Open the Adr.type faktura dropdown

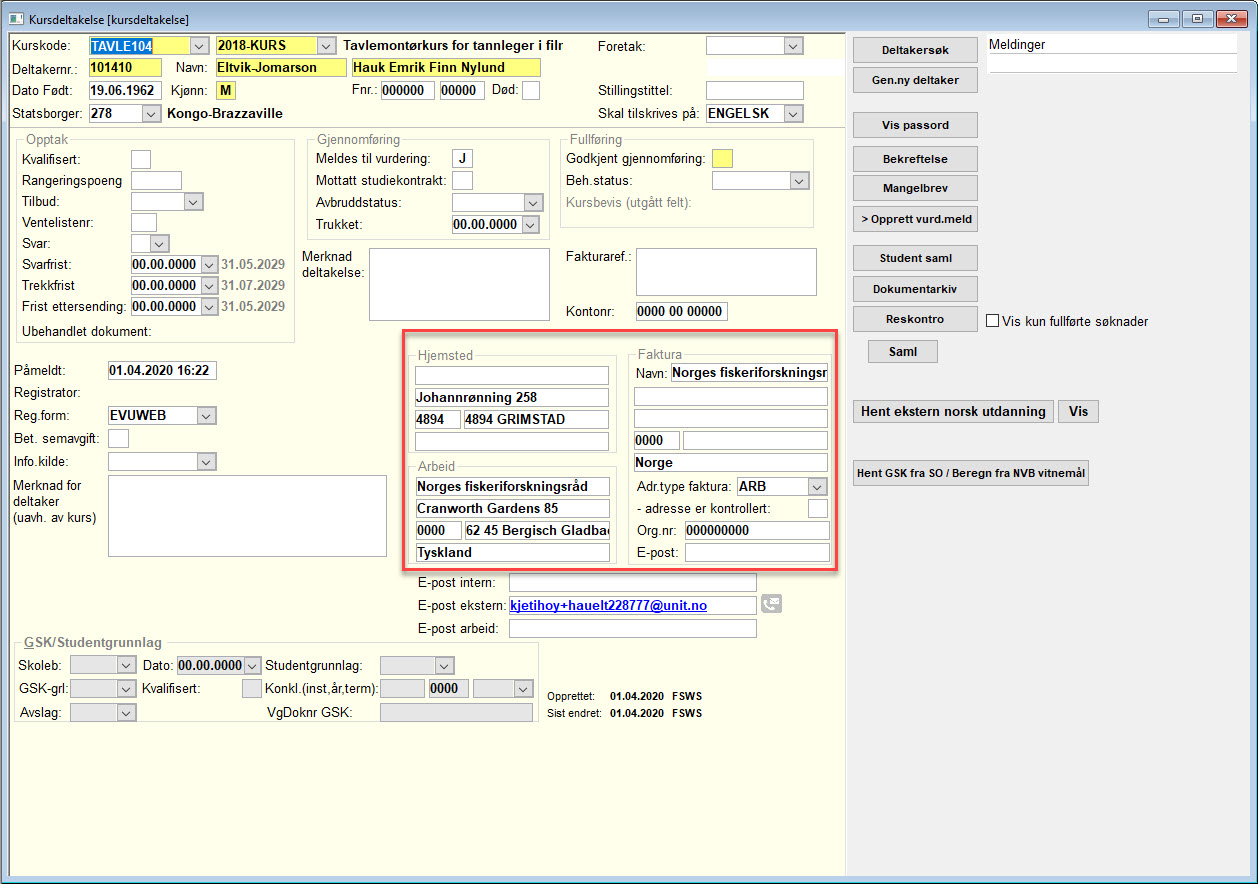[x=818, y=486]
